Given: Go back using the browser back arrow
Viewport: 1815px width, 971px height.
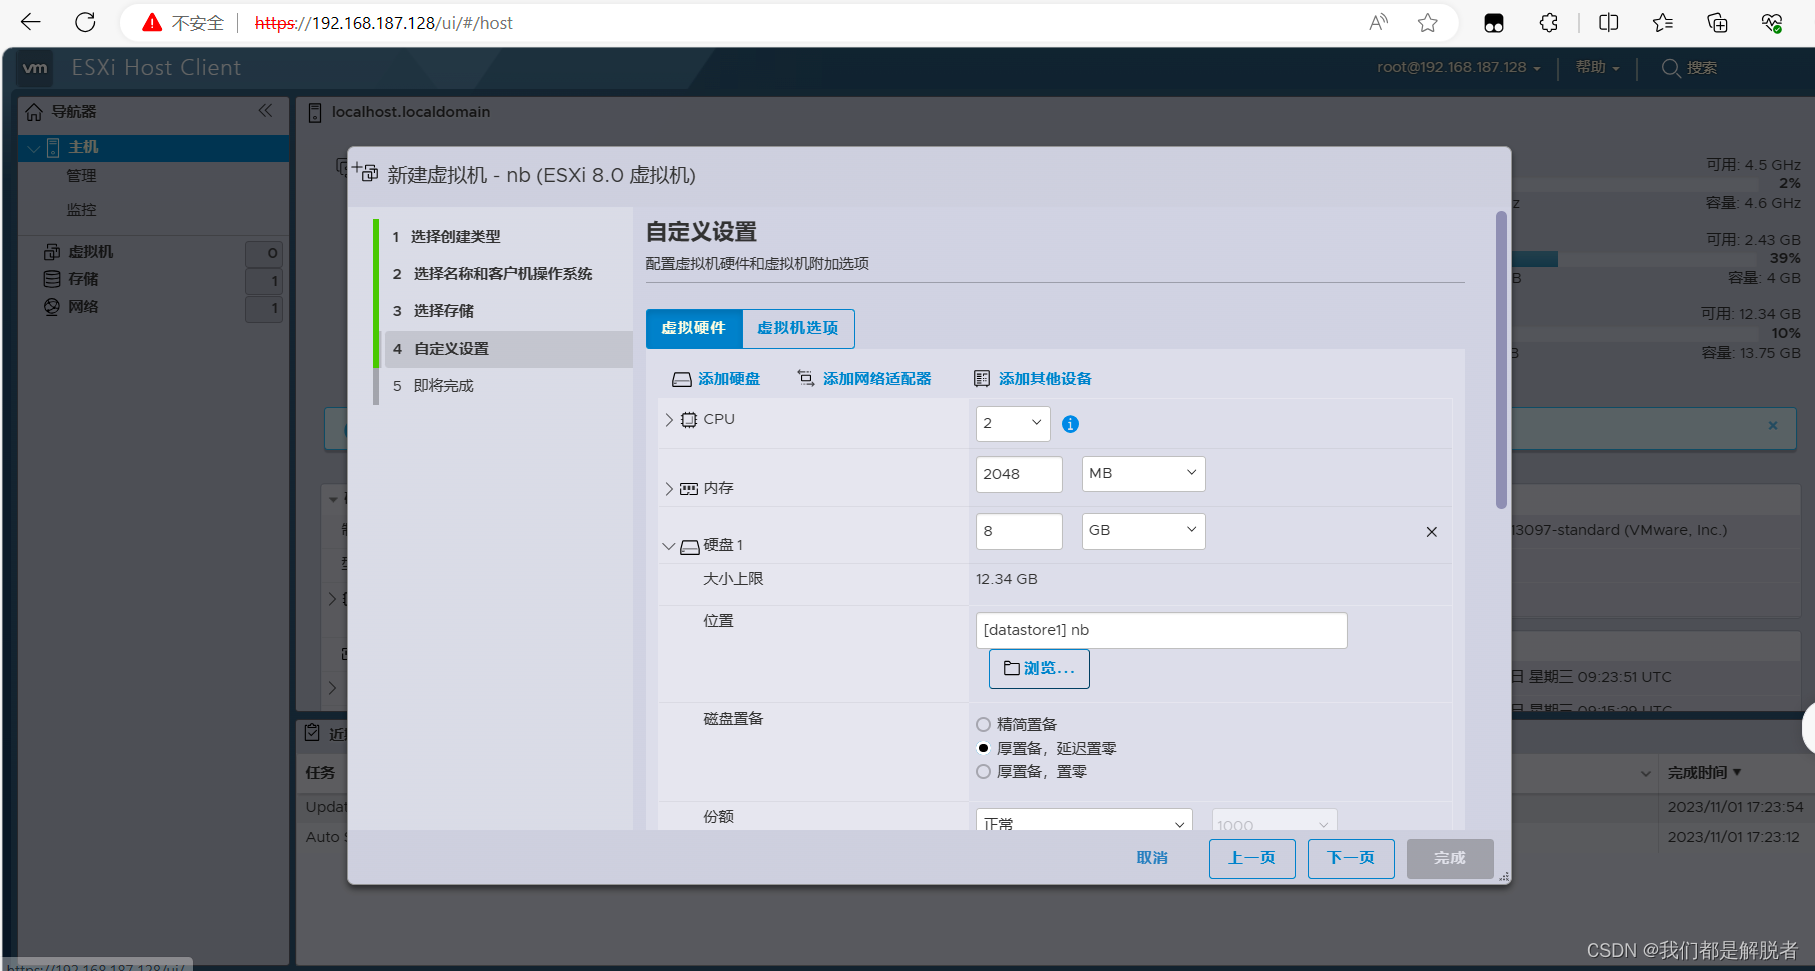Looking at the screenshot, I should click(x=31, y=22).
